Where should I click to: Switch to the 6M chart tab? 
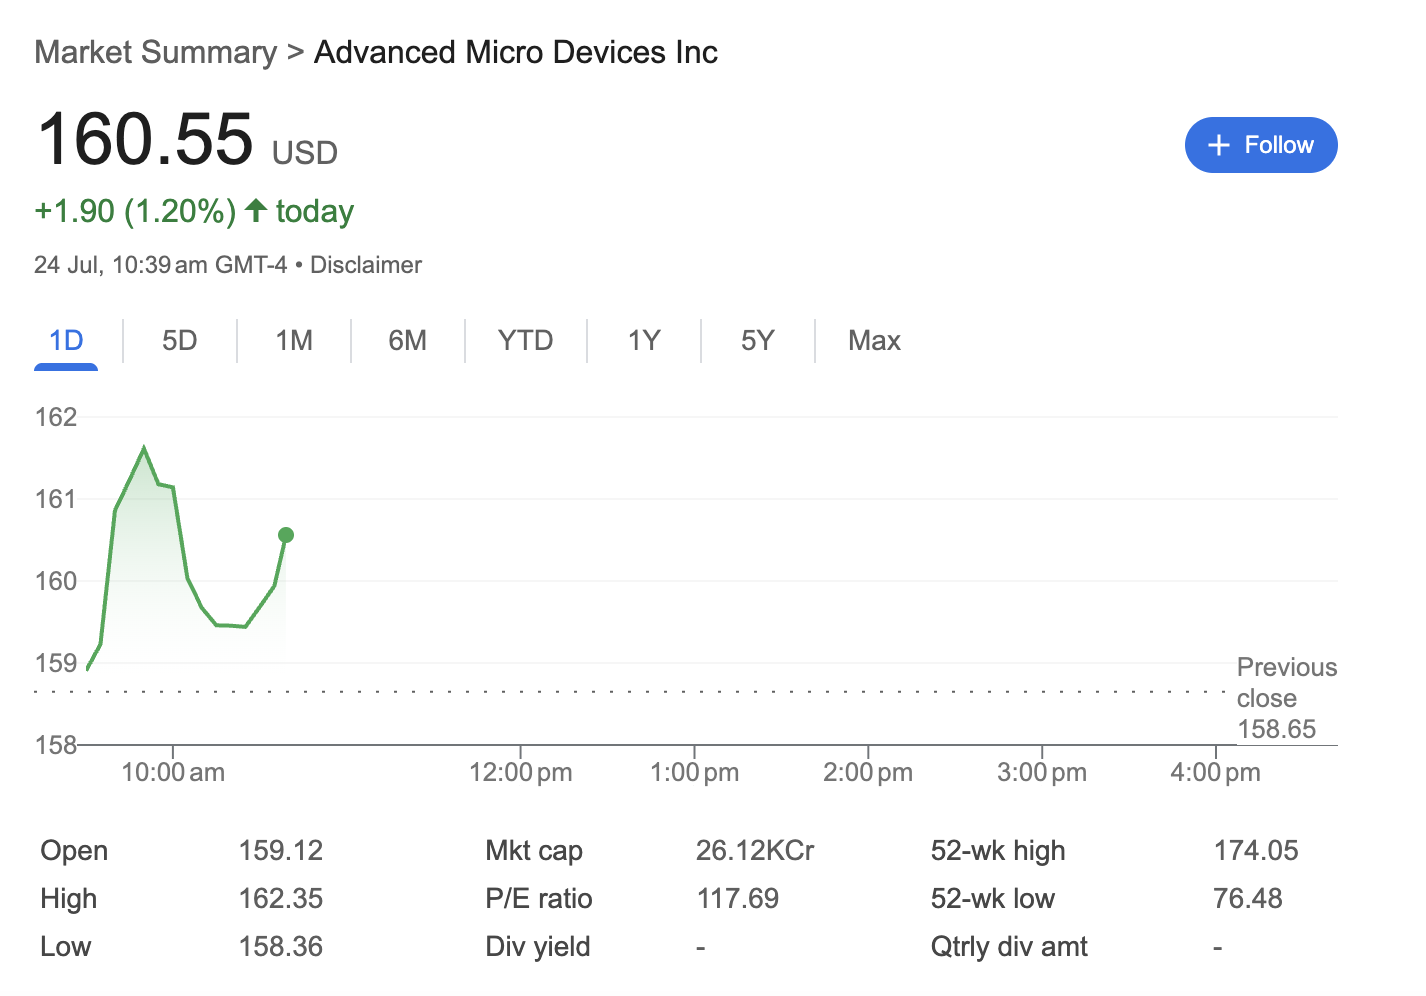click(408, 341)
